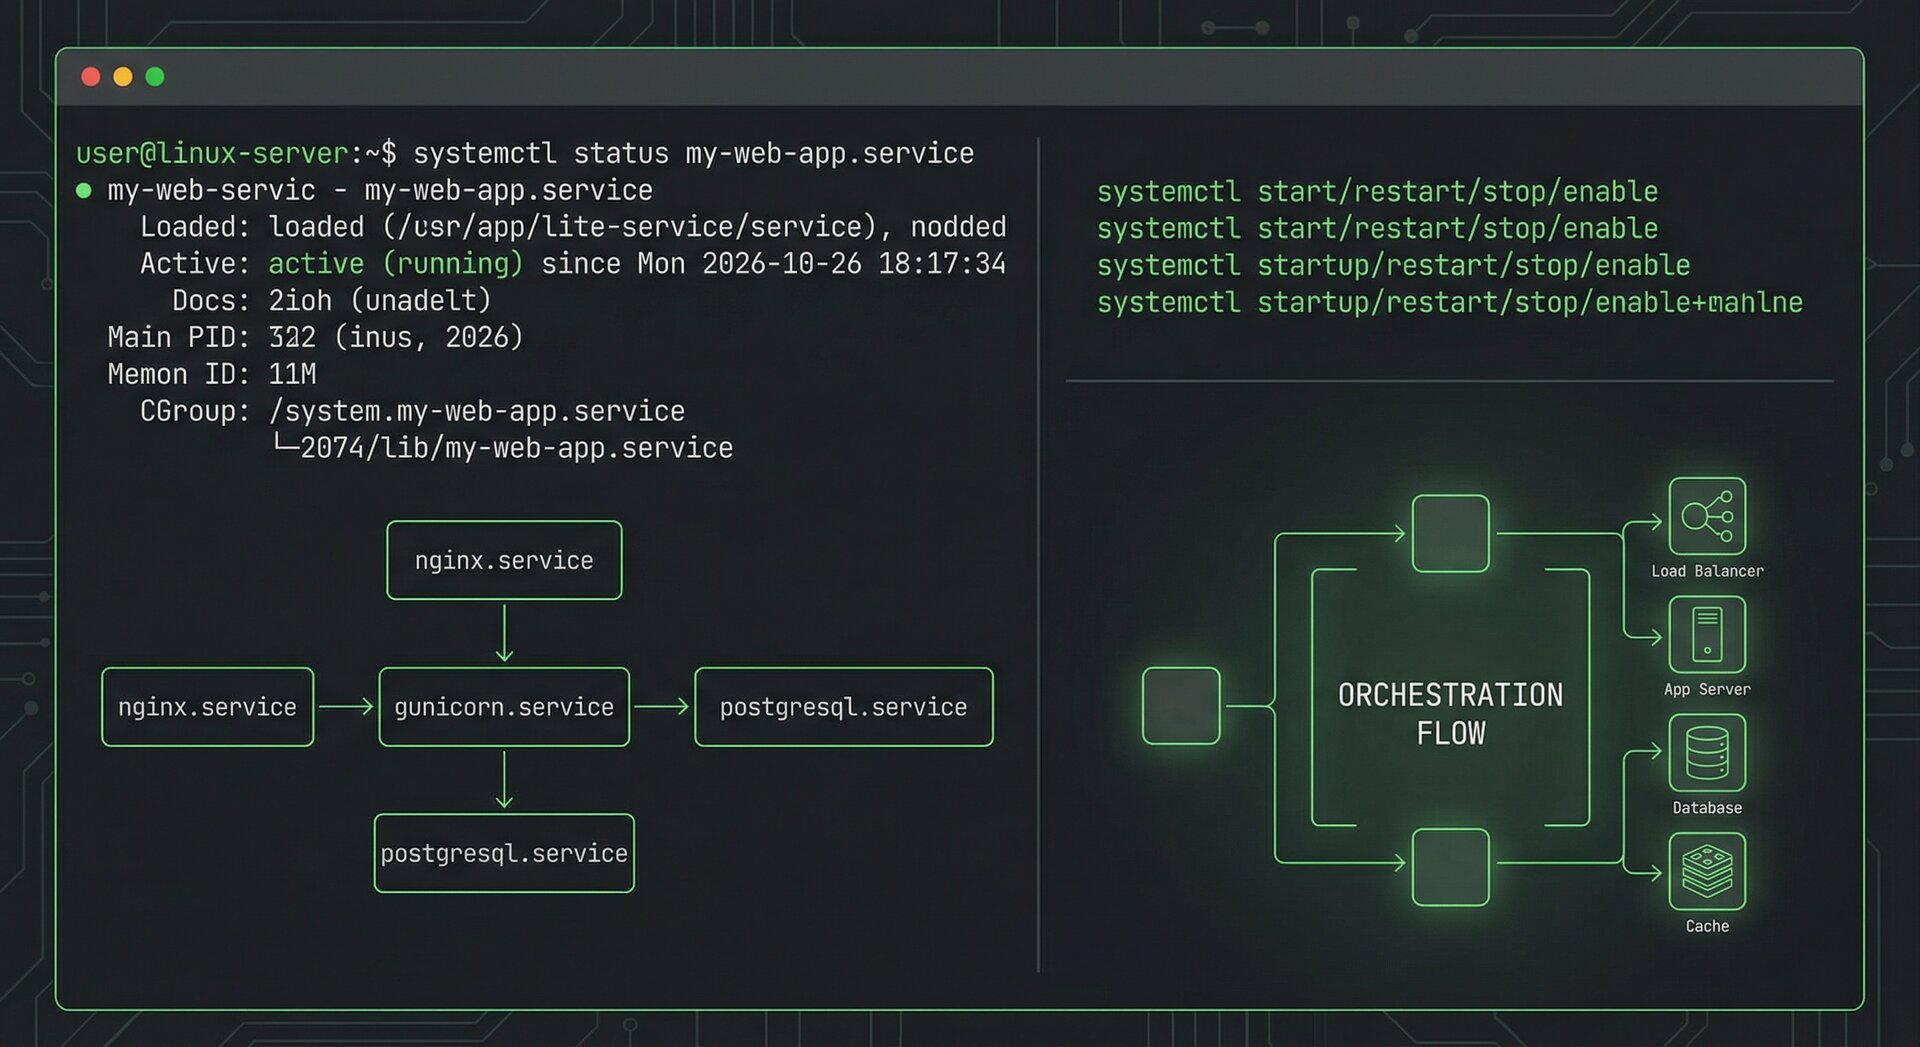Screen dimensions: 1920x1047
Task: Open the Database cylinder icon
Action: coord(1707,753)
